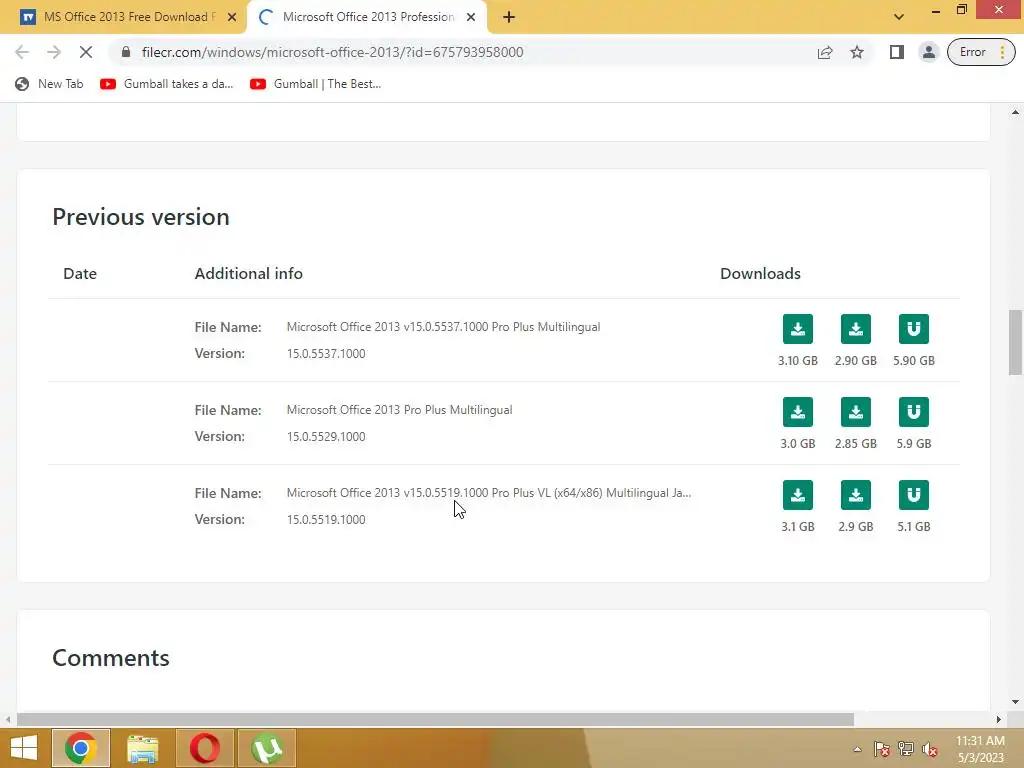This screenshot has height=768, width=1024.
Task: Download the 2.9 GB file for version 15.0.5519.1000
Action: 856,494
